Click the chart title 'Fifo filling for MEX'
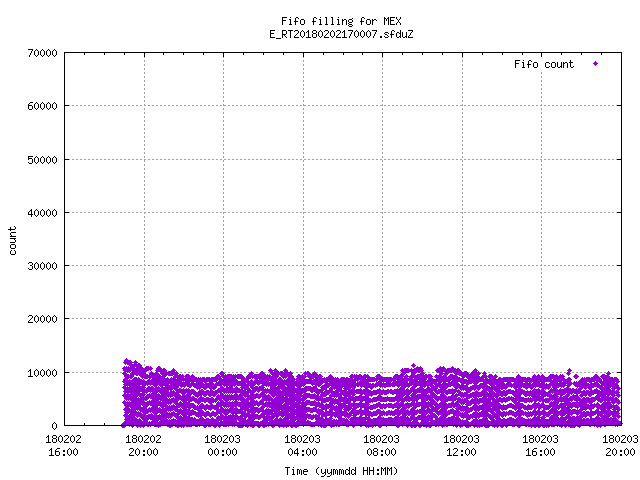 point(341,21)
